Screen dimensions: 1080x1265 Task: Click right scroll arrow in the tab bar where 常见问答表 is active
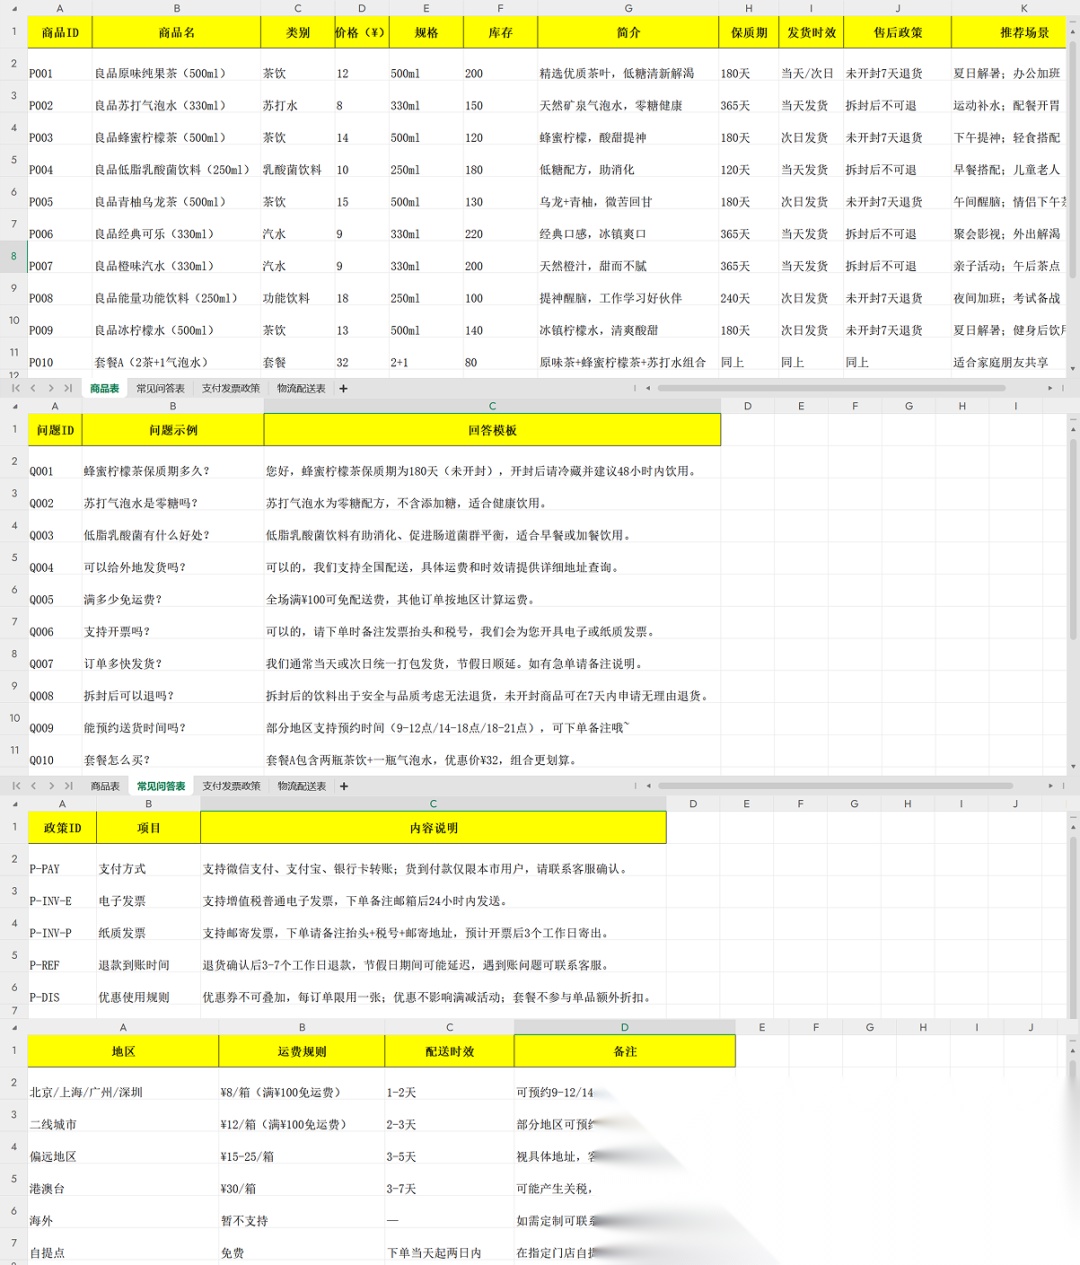click(x=1049, y=786)
